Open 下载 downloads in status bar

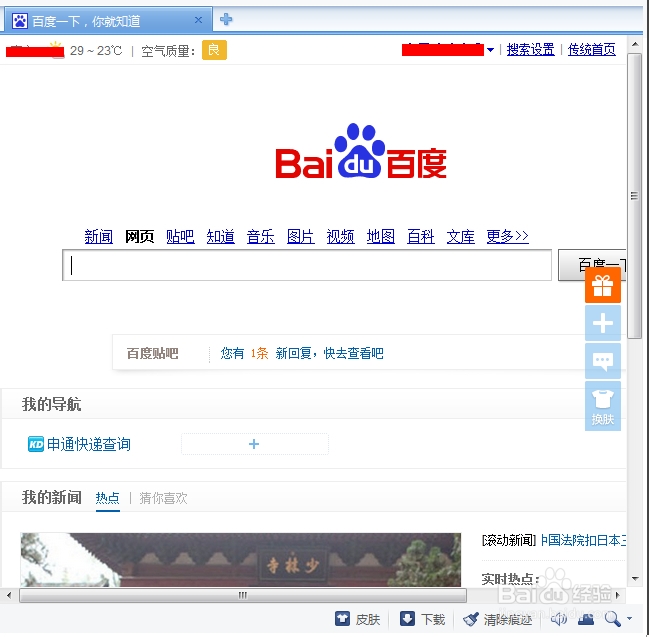[x=423, y=619]
